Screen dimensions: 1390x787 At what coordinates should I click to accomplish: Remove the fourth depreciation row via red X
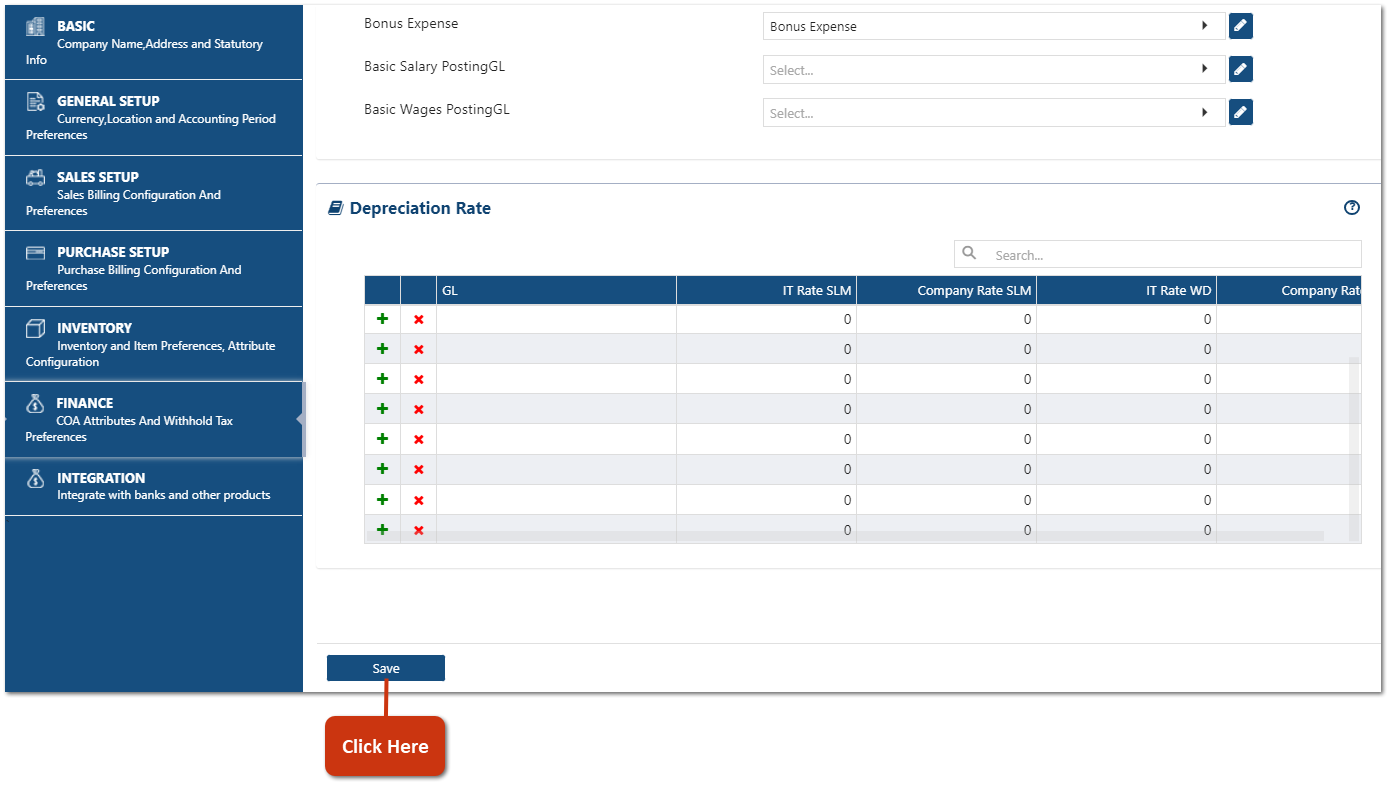[x=419, y=409]
